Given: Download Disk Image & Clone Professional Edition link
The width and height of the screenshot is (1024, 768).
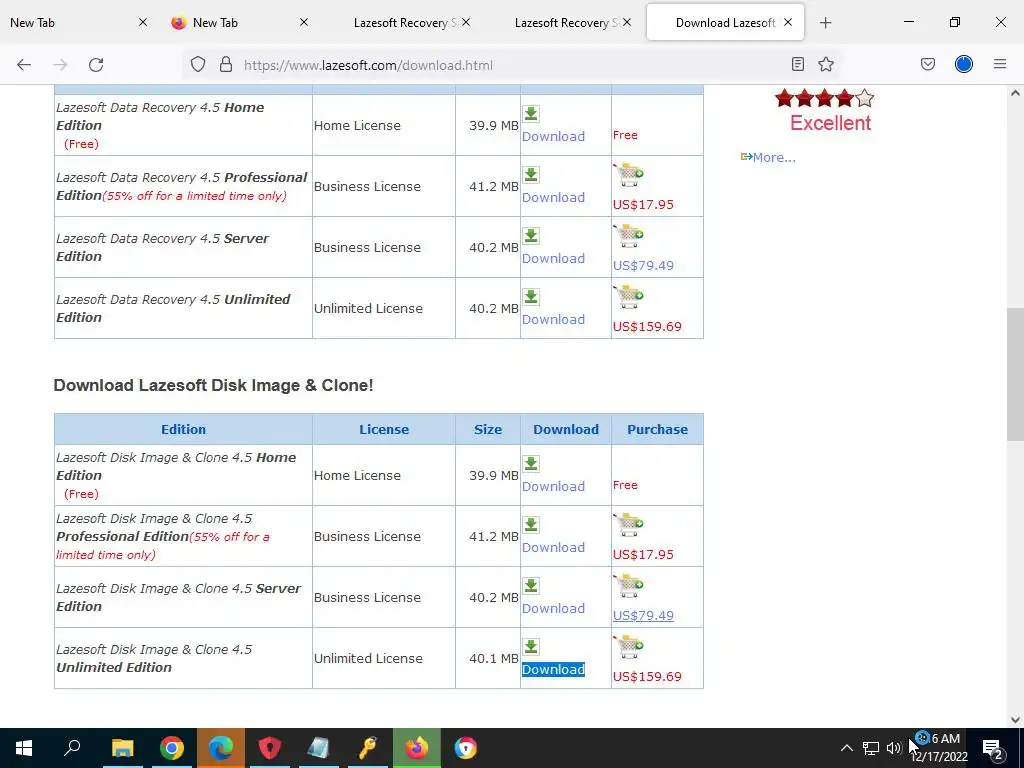Looking at the screenshot, I should point(553,547).
